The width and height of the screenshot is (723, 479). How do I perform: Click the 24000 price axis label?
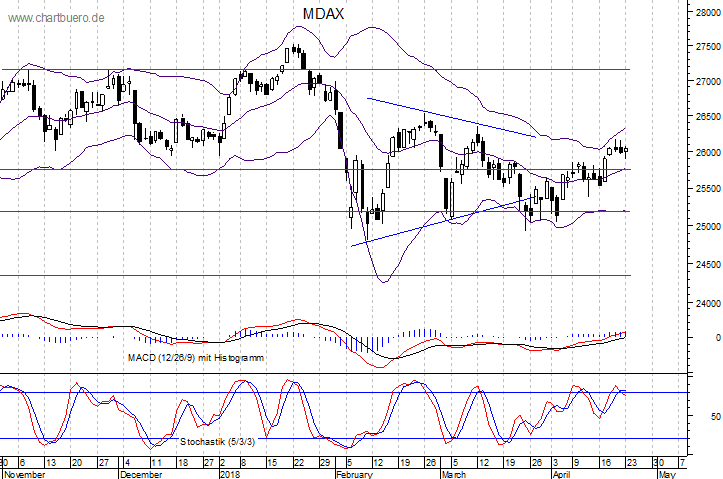(x=708, y=303)
